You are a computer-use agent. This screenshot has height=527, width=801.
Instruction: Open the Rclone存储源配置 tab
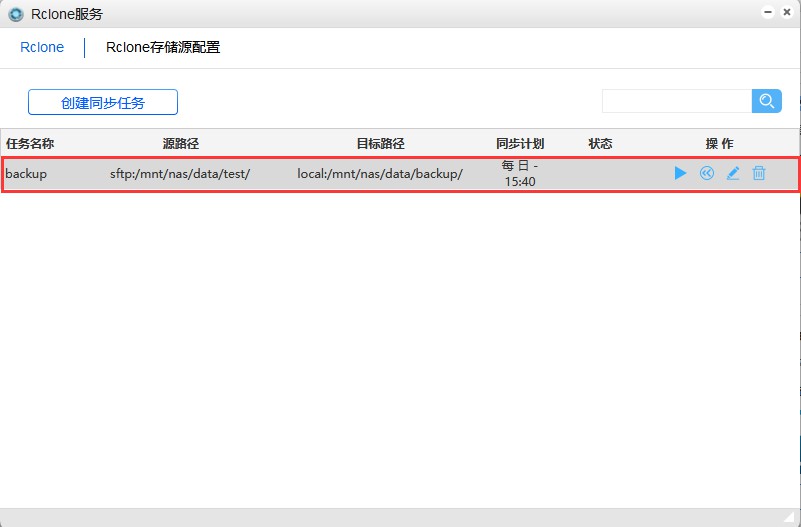(163, 47)
